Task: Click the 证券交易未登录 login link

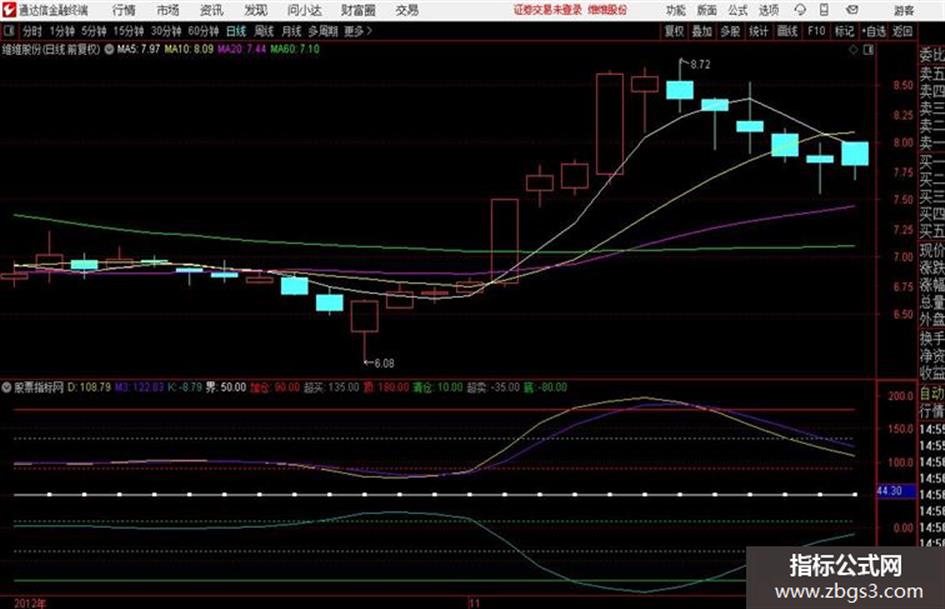Action: [x=548, y=10]
